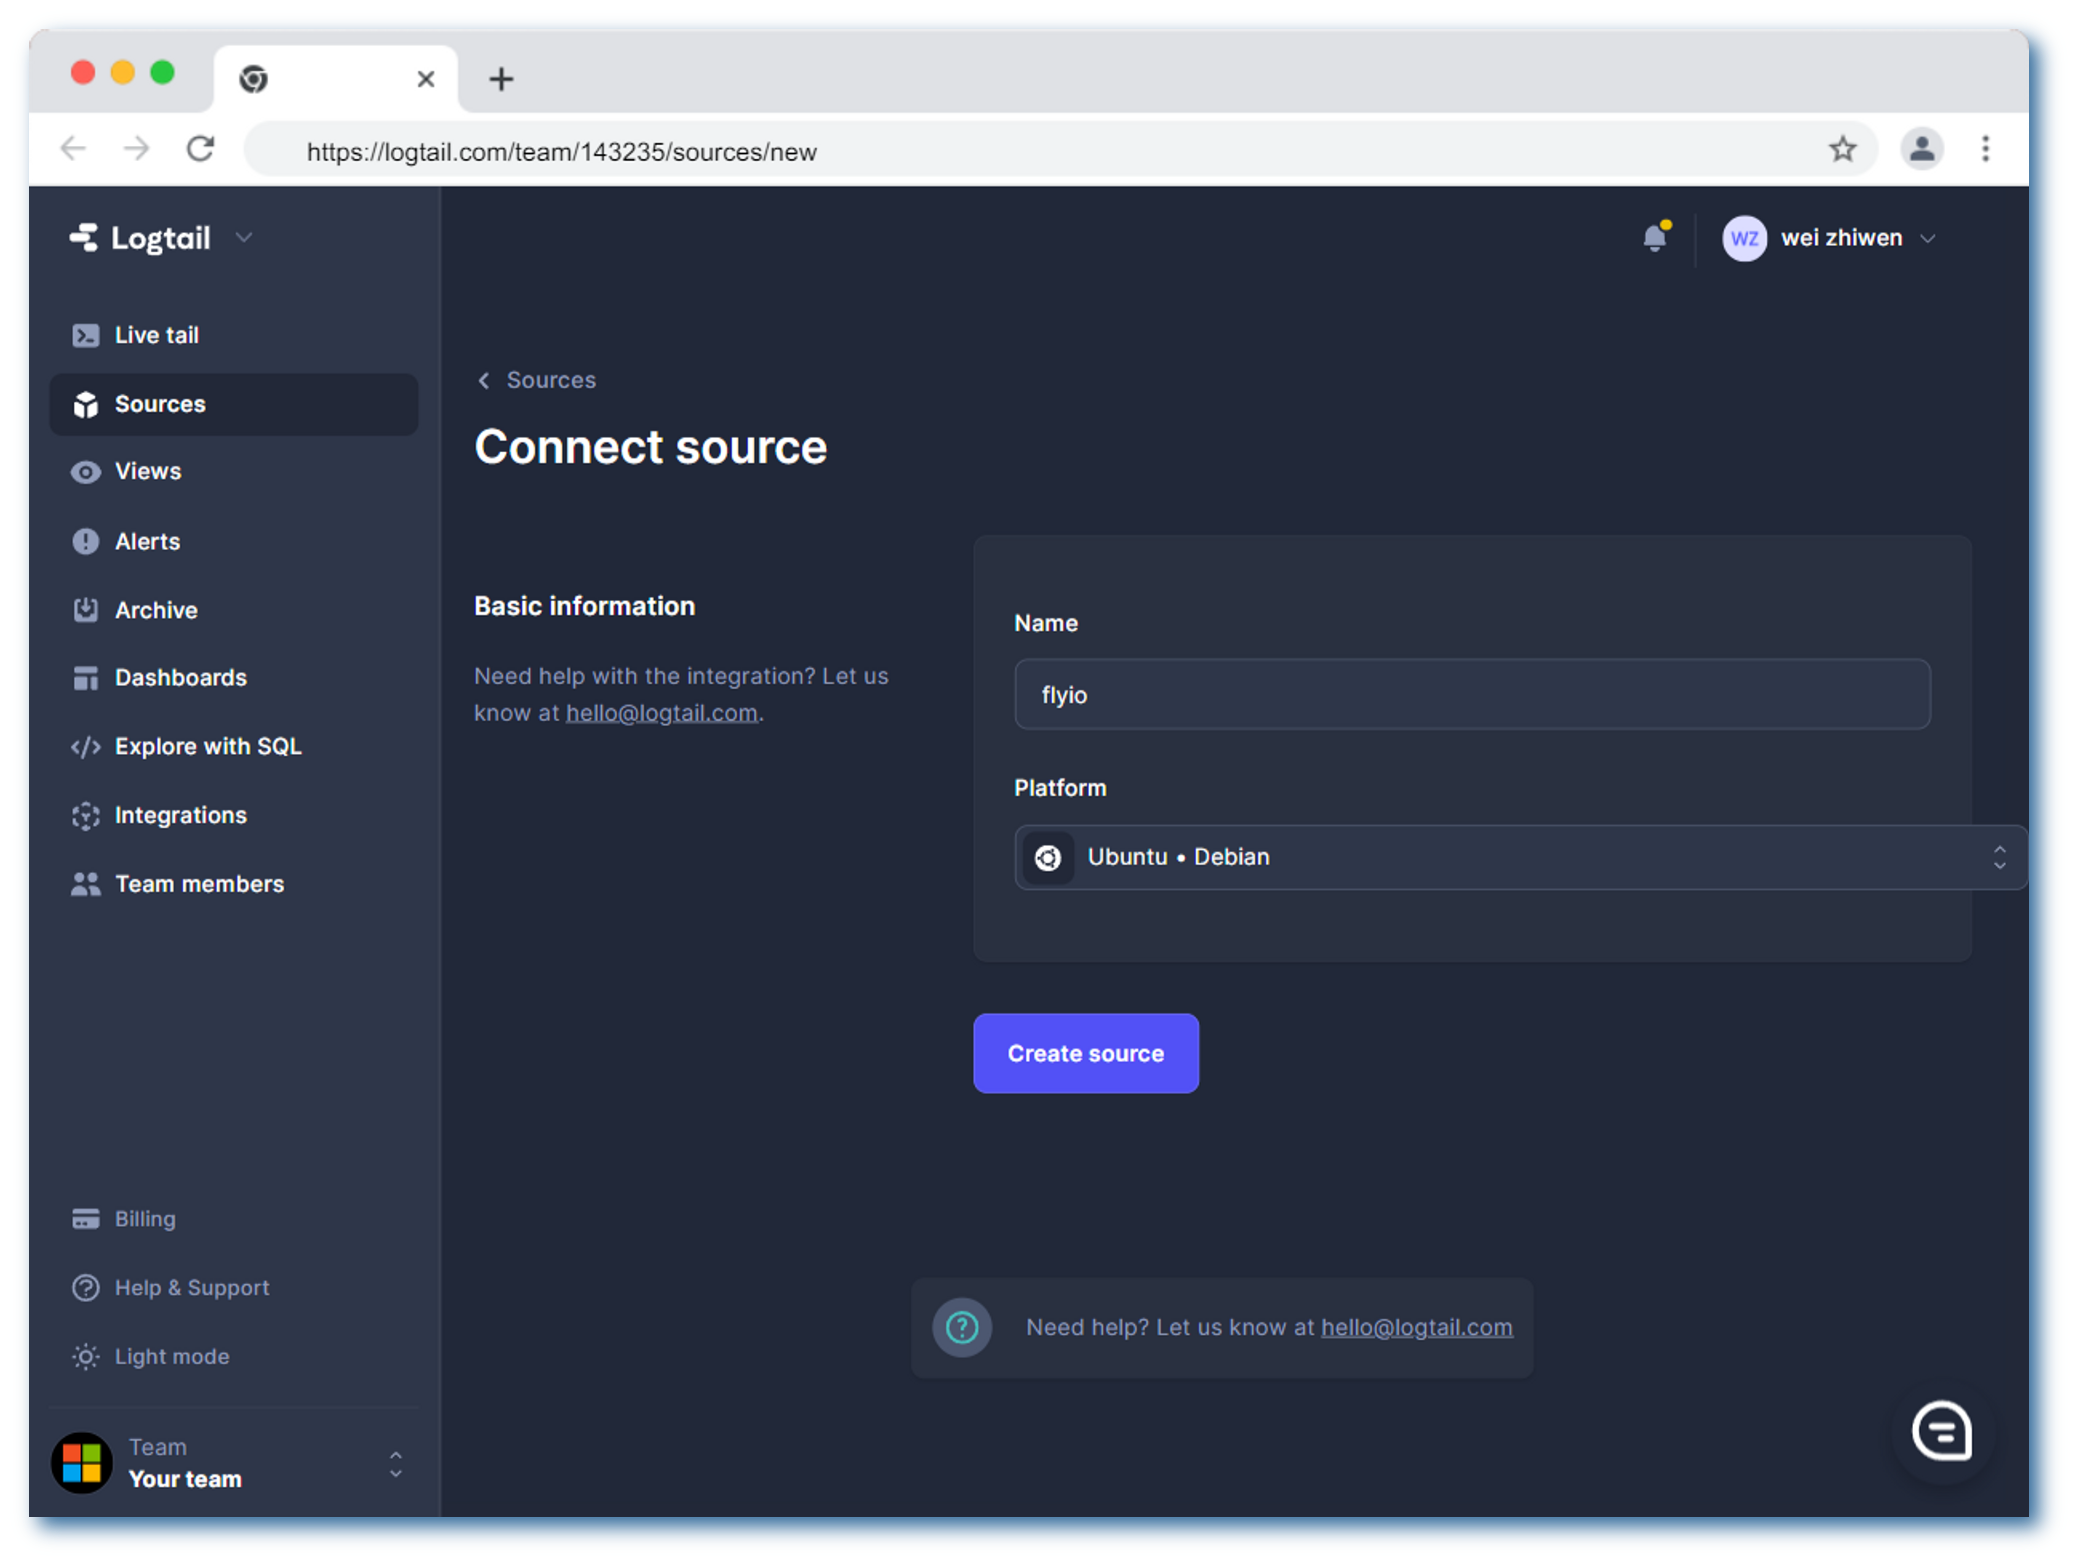The height and width of the screenshot is (1566, 2078).
Task: Go forward in browser history
Action: 136,150
